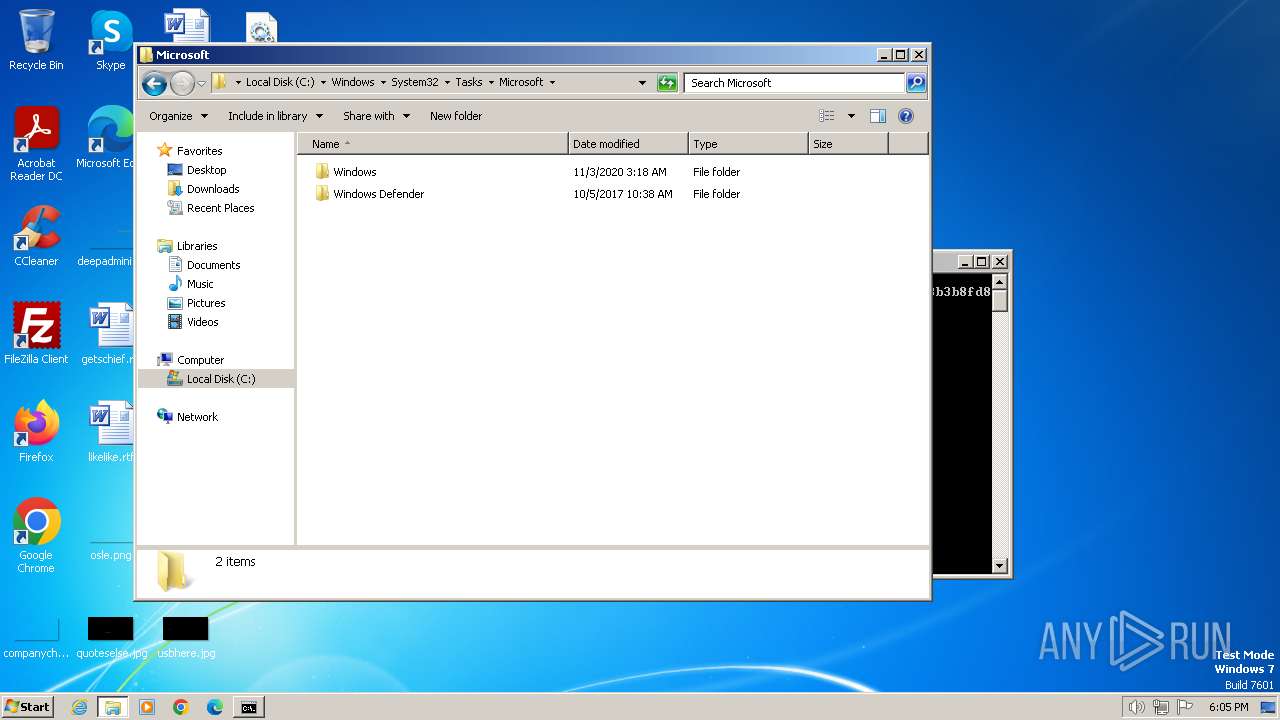
Task: Select Pictures library in navigation pane
Action: pos(206,303)
